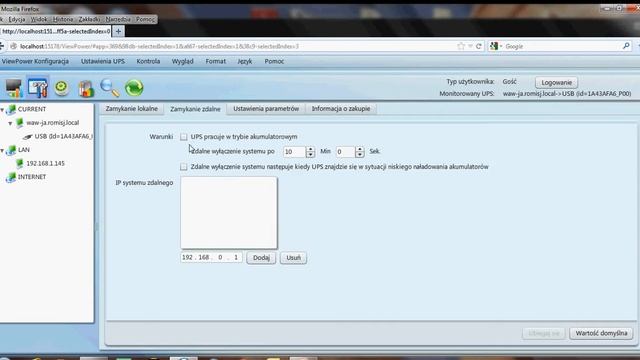Decrease the Min shutdown delay value
The width and height of the screenshot is (640, 360).
pos(311,155)
